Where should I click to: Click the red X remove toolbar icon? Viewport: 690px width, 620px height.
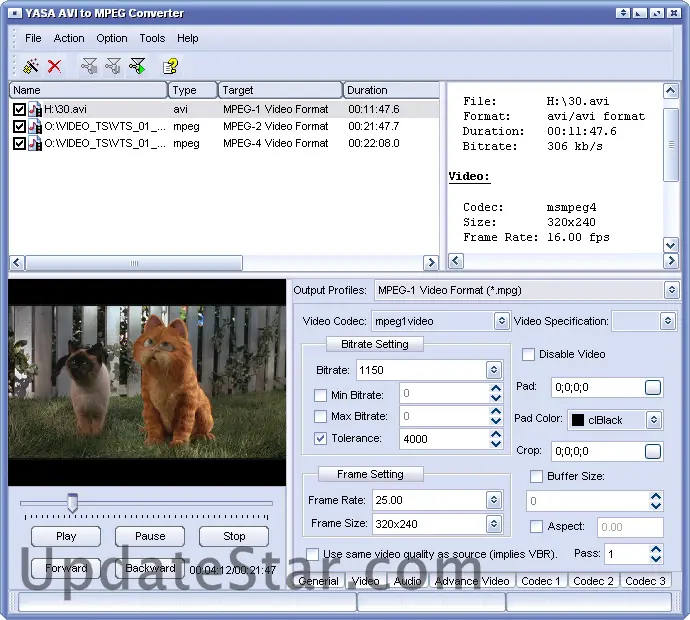55,66
